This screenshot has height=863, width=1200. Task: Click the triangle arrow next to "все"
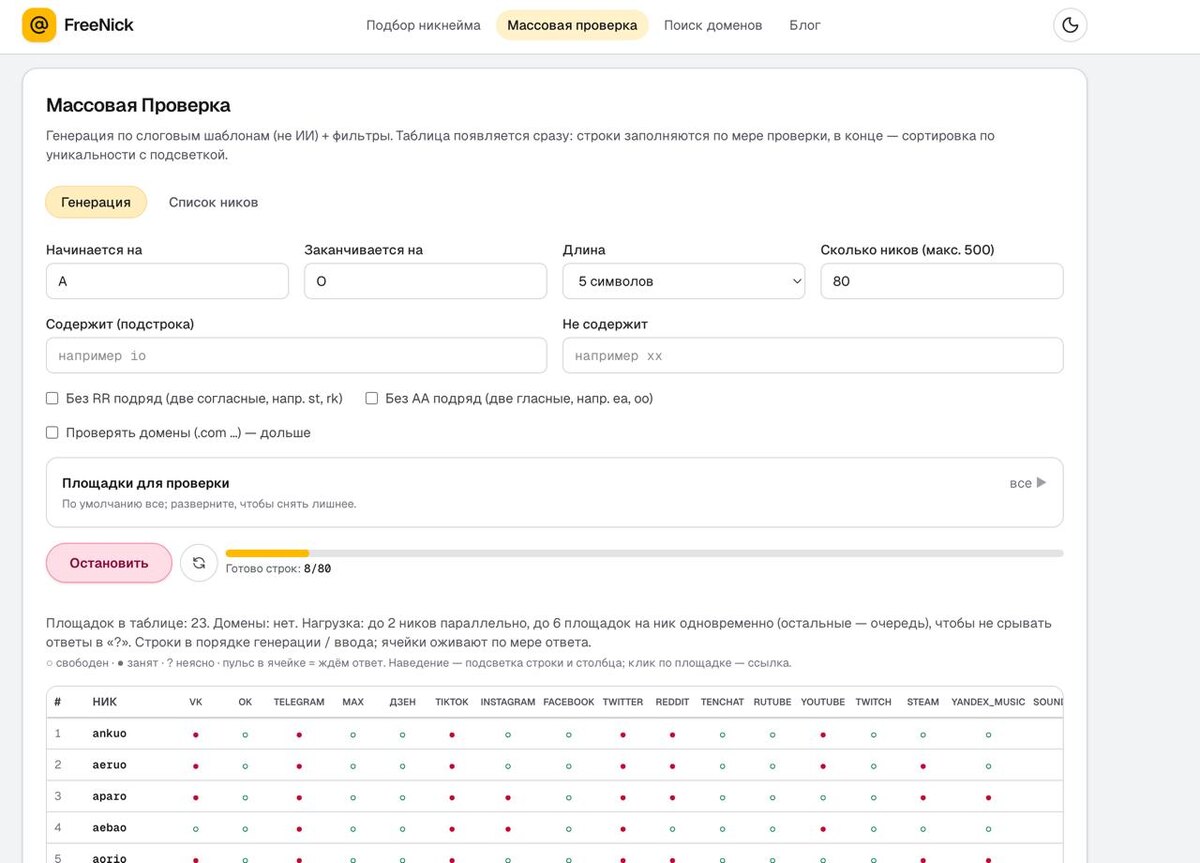(1041, 483)
